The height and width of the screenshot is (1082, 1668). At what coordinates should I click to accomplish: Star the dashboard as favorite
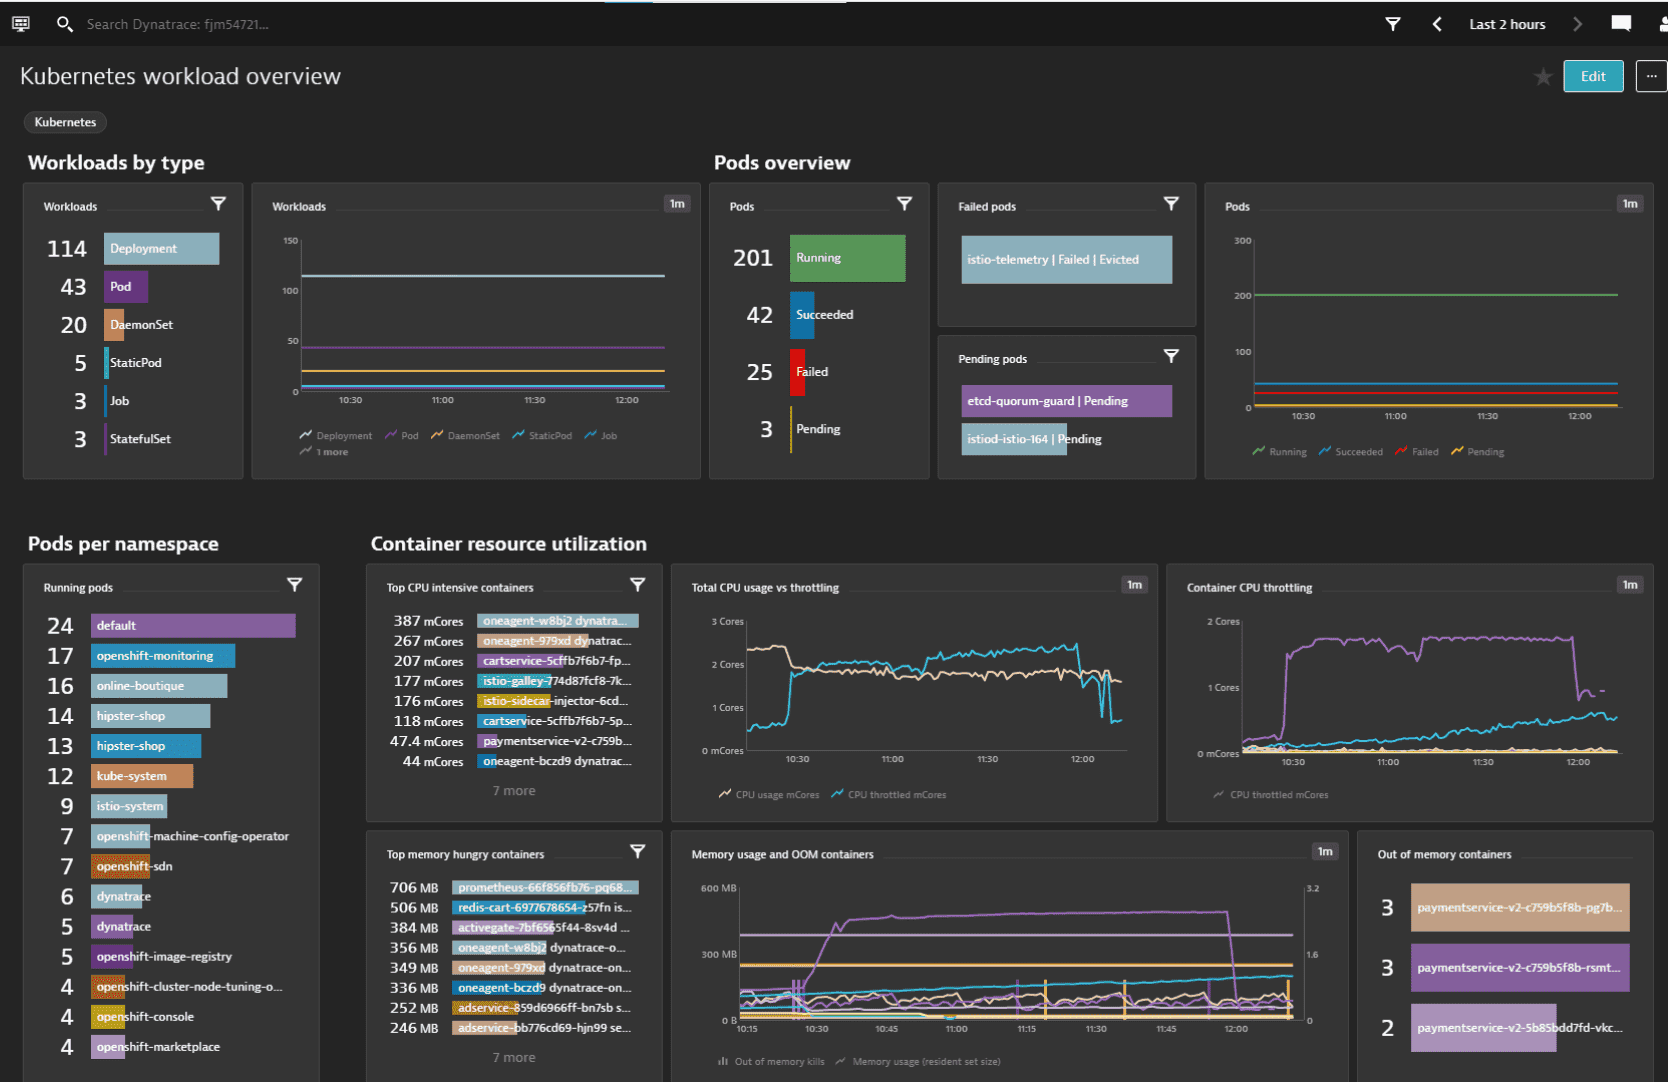coord(1543,76)
